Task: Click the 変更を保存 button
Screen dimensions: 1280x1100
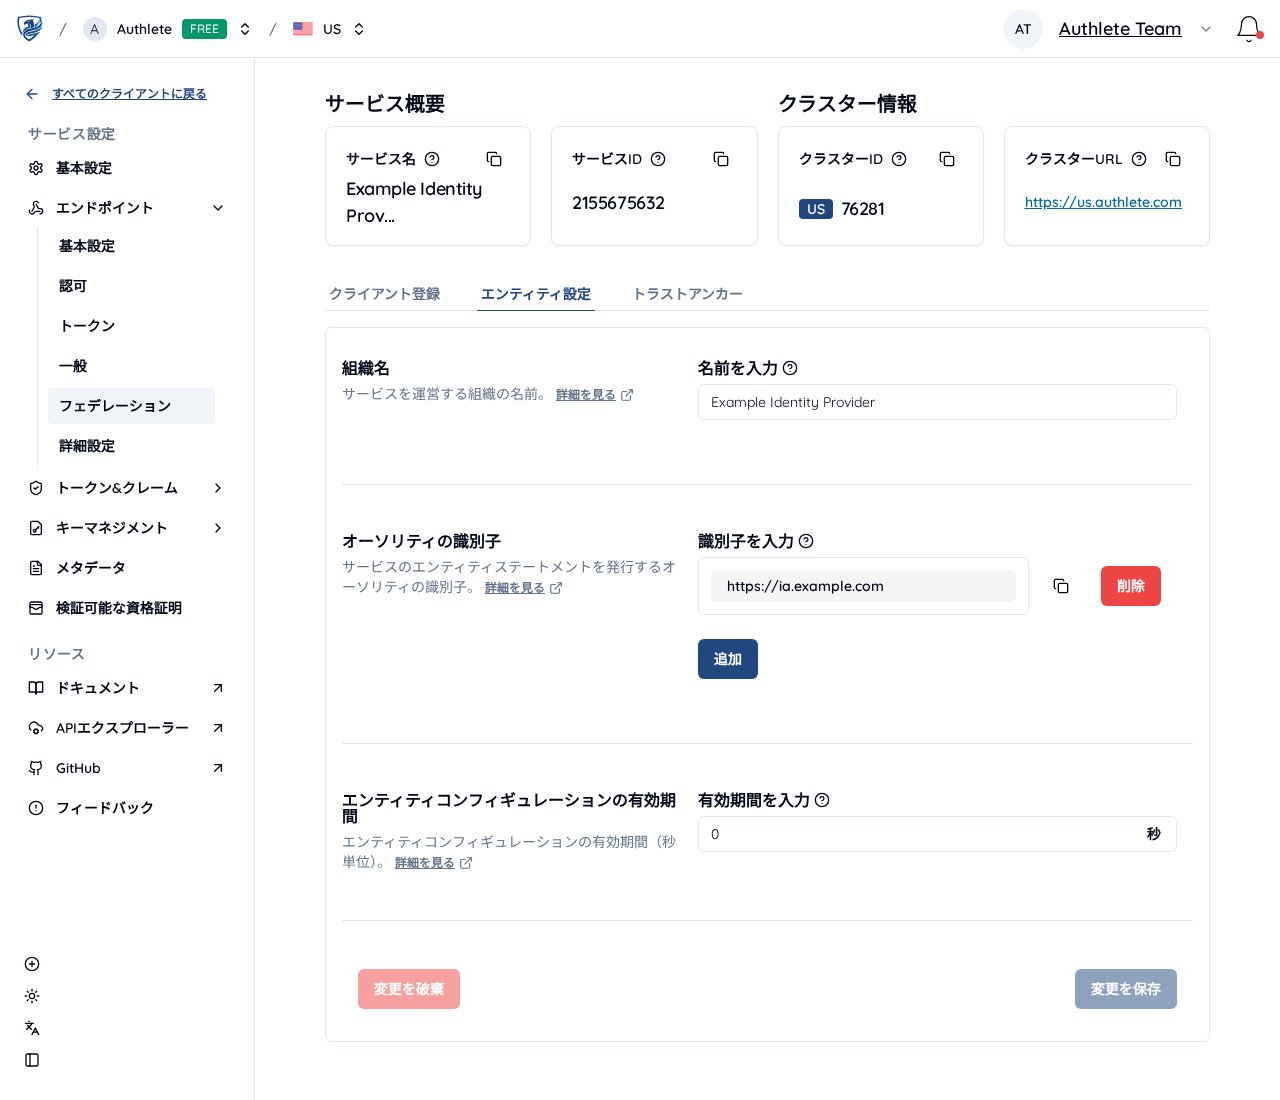Action: [1126, 989]
